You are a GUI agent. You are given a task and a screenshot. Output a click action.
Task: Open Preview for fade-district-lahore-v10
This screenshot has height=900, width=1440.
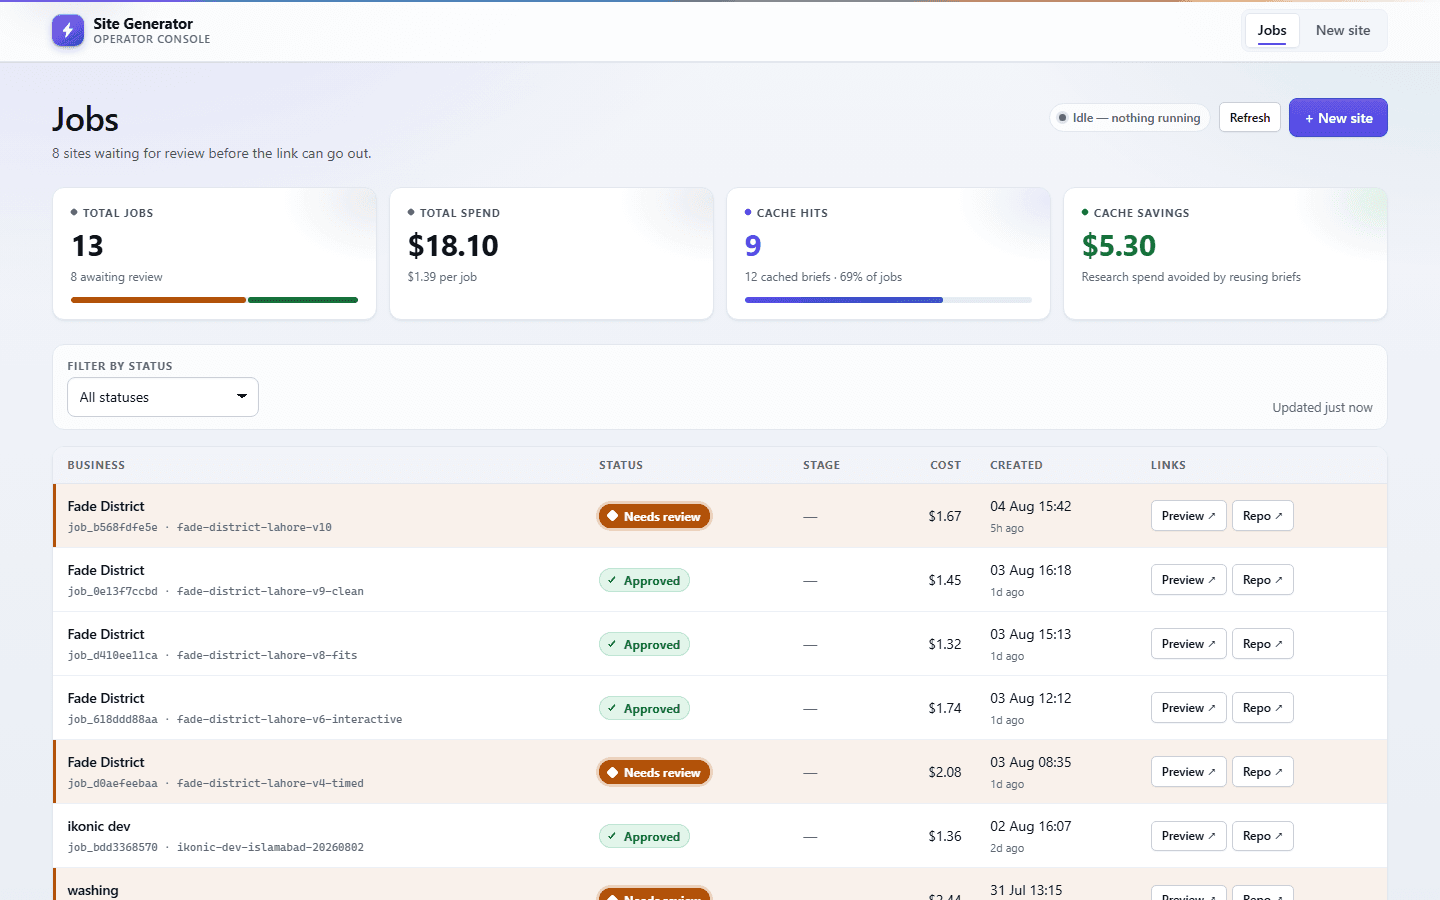point(1188,516)
